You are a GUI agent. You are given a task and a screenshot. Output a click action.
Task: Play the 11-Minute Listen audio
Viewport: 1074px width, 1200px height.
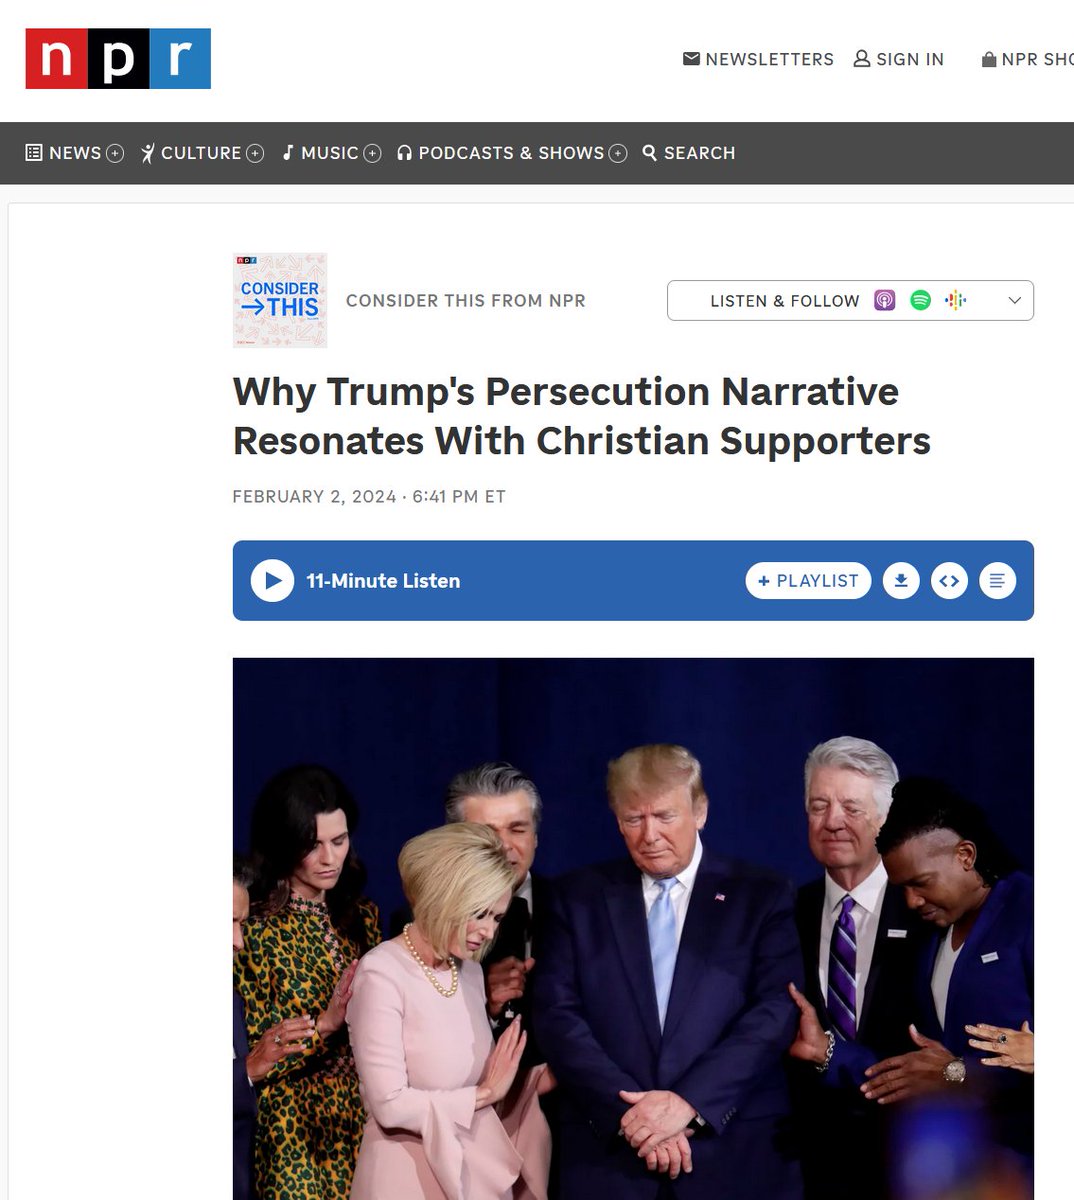pyautogui.click(x=272, y=581)
